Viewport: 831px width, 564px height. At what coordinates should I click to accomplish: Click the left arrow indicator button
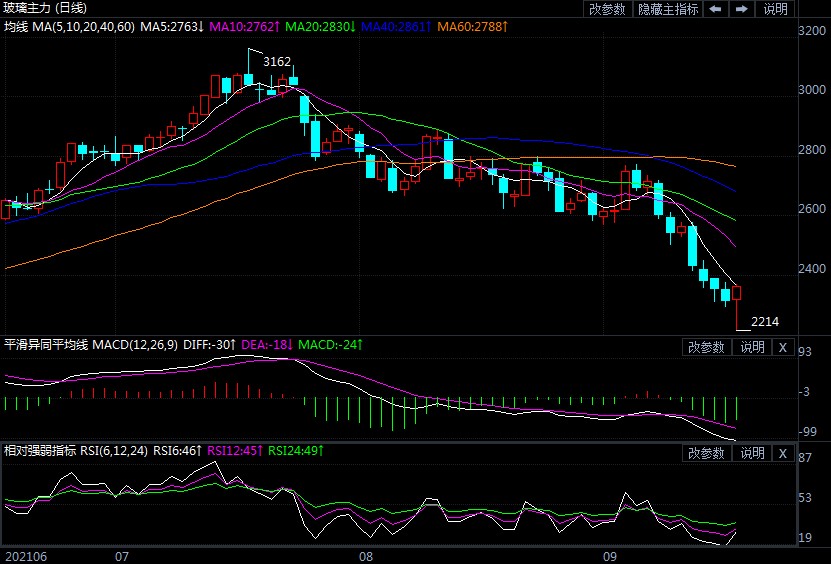pyautogui.click(x=716, y=9)
